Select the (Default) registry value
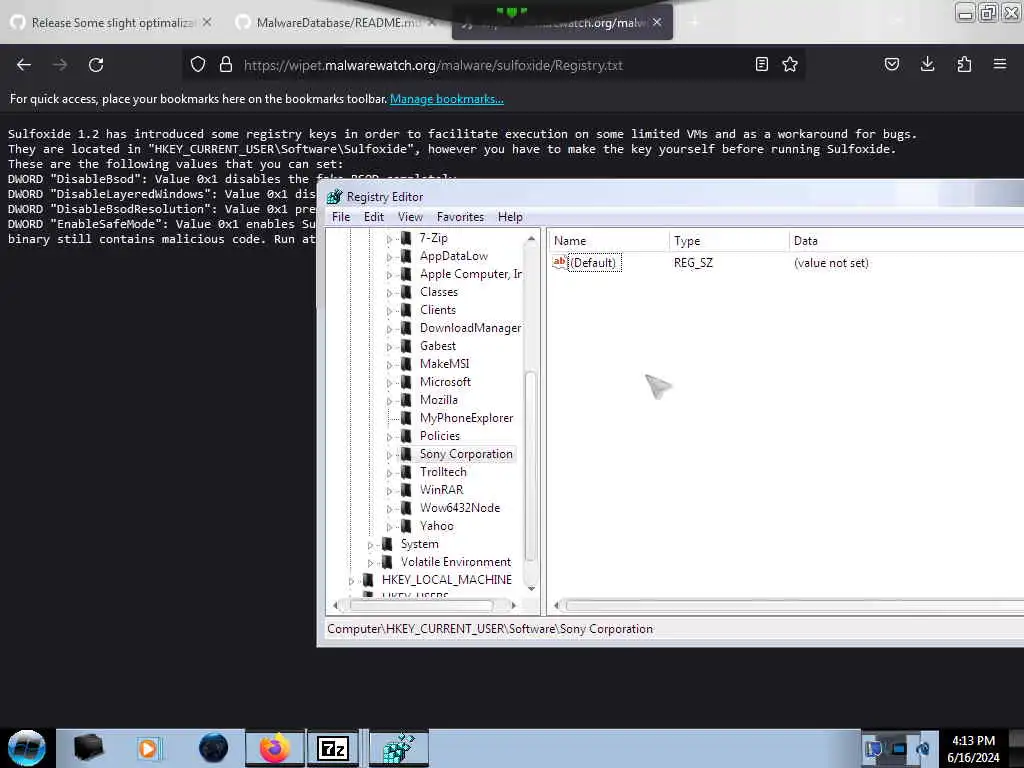 594,263
